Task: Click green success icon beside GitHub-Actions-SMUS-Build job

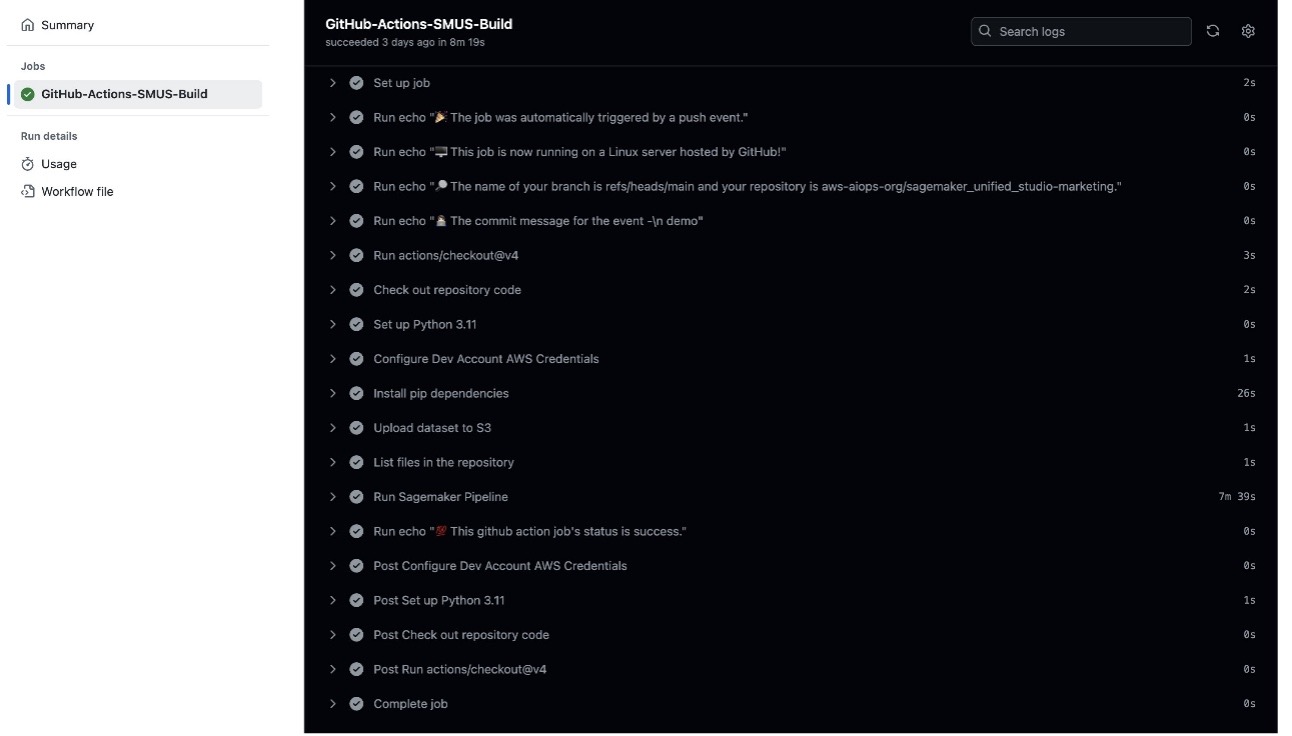Action: point(28,94)
